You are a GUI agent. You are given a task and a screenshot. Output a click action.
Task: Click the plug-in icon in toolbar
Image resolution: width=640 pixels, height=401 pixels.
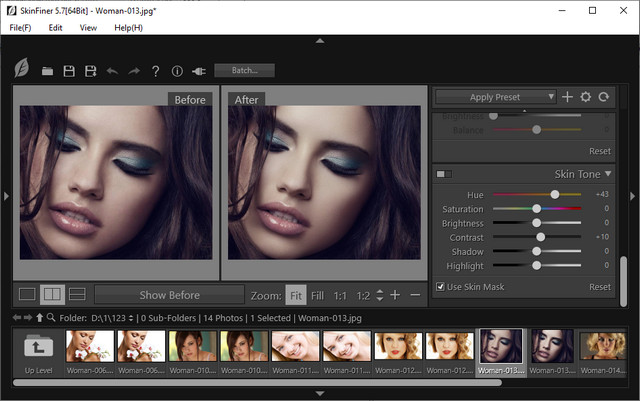click(198, 71)
